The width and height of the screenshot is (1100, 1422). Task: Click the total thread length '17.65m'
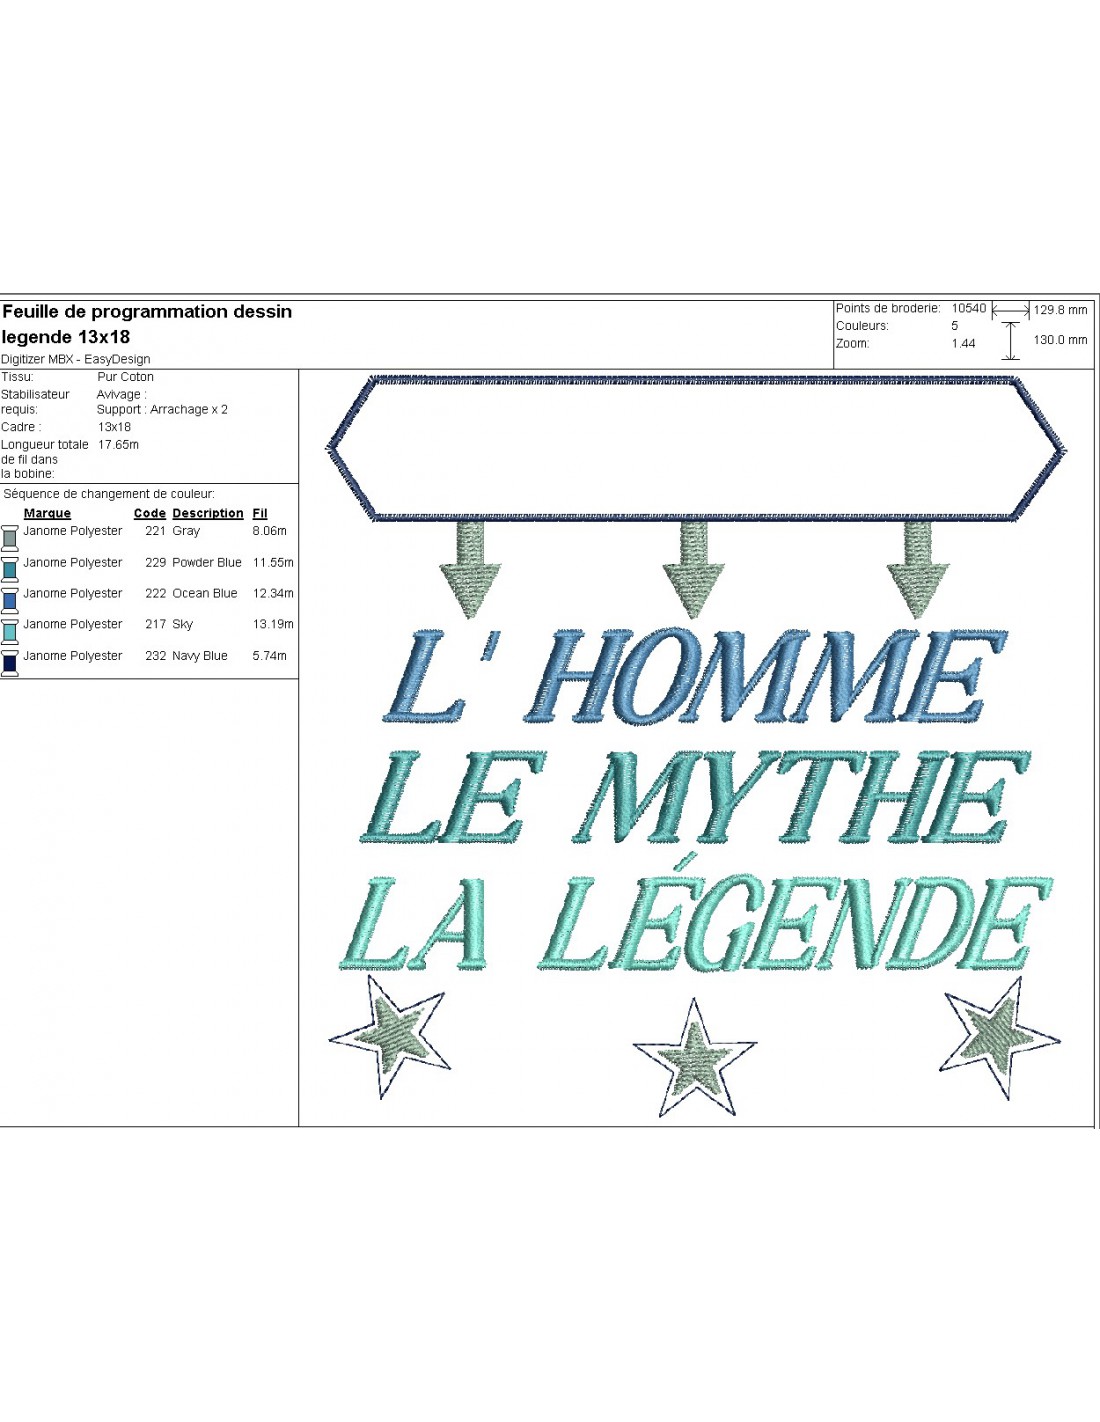click(x=118, y=445)
